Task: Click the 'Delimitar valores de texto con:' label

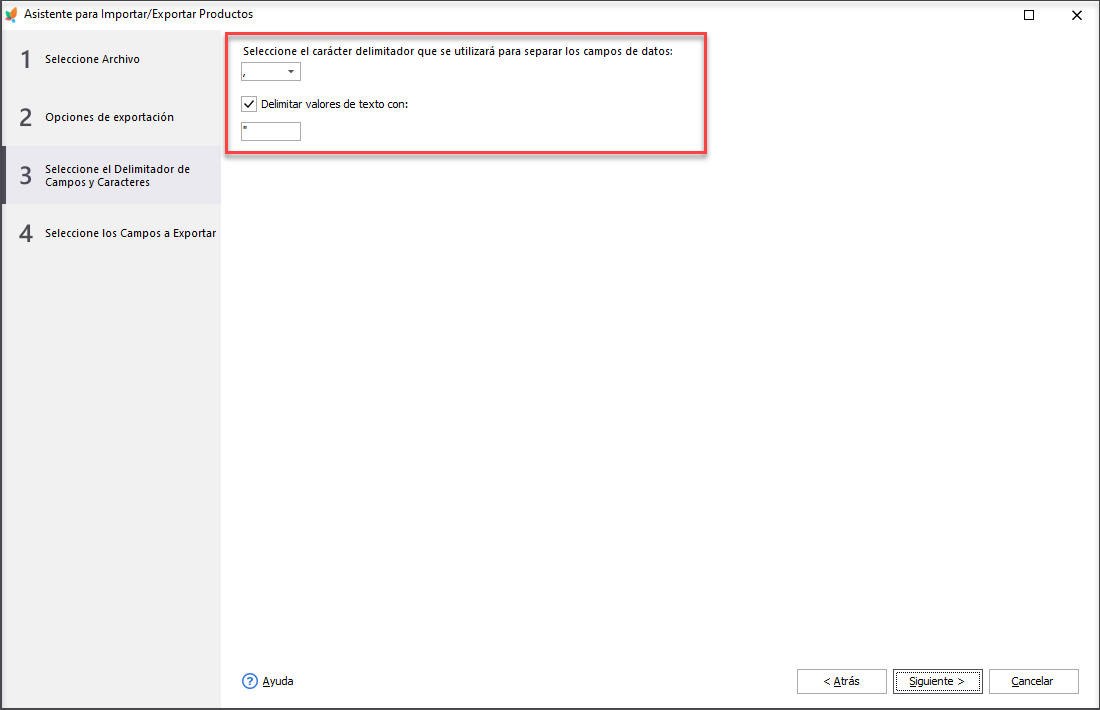Action: pyautogui.click(x=335, y=104)
